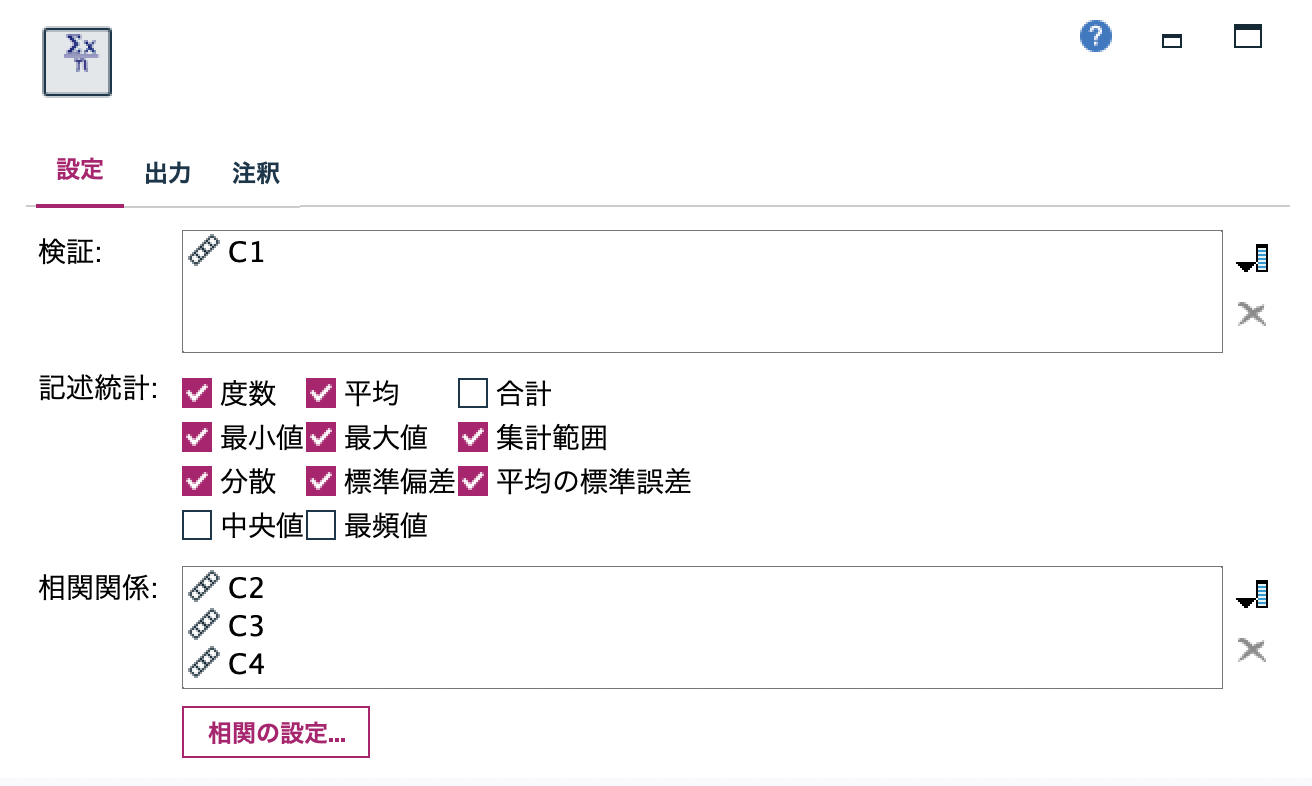Click the assign arrow beside the 検証 field
This screenshot has width=1312, height=786.
click(1252, 257)
